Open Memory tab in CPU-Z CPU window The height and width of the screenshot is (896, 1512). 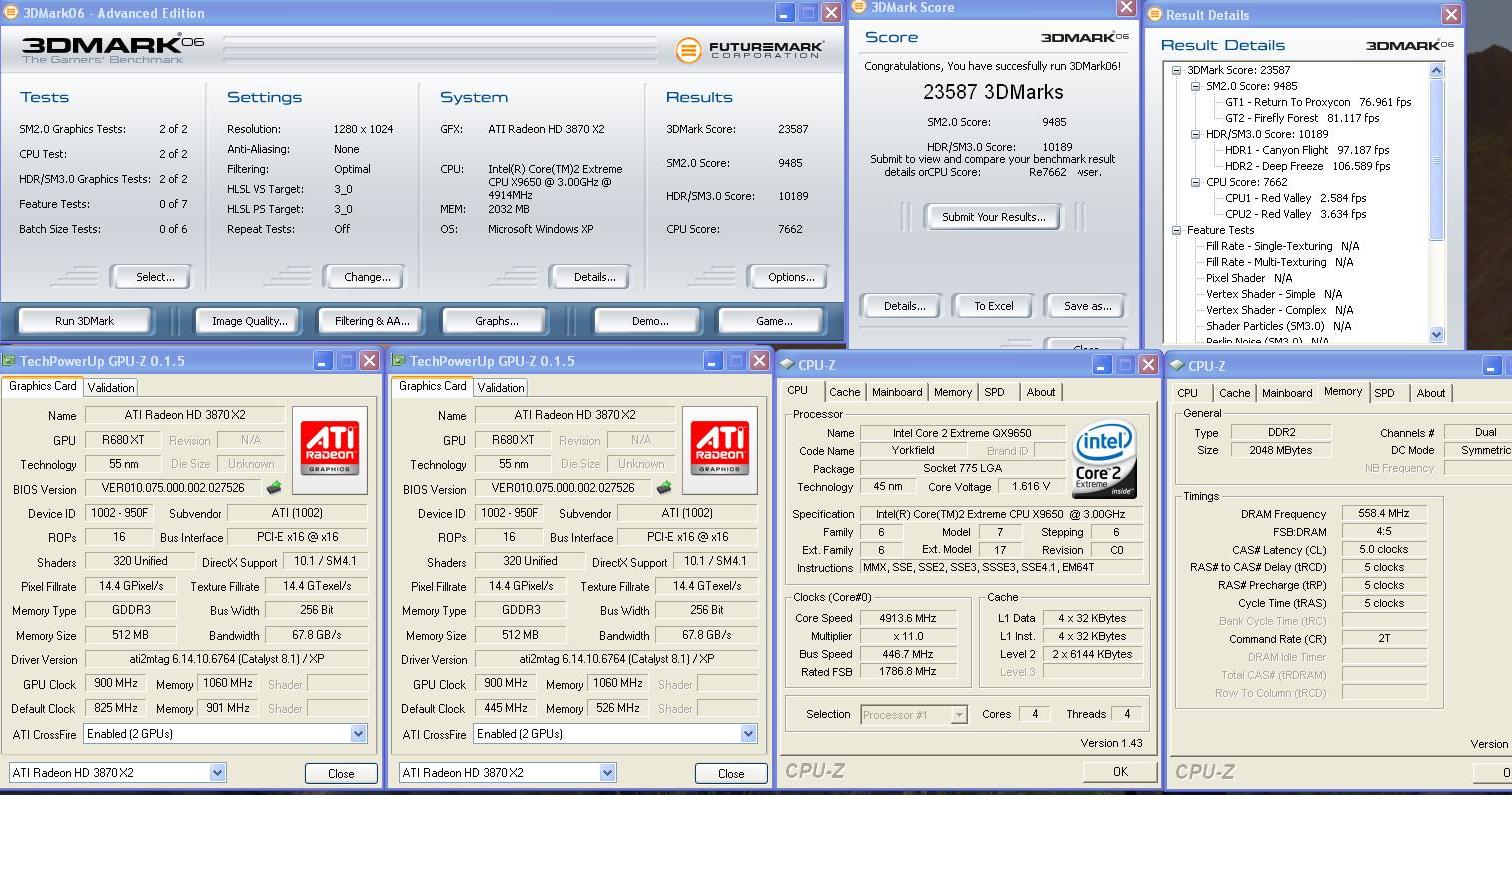tap(953, 392)
